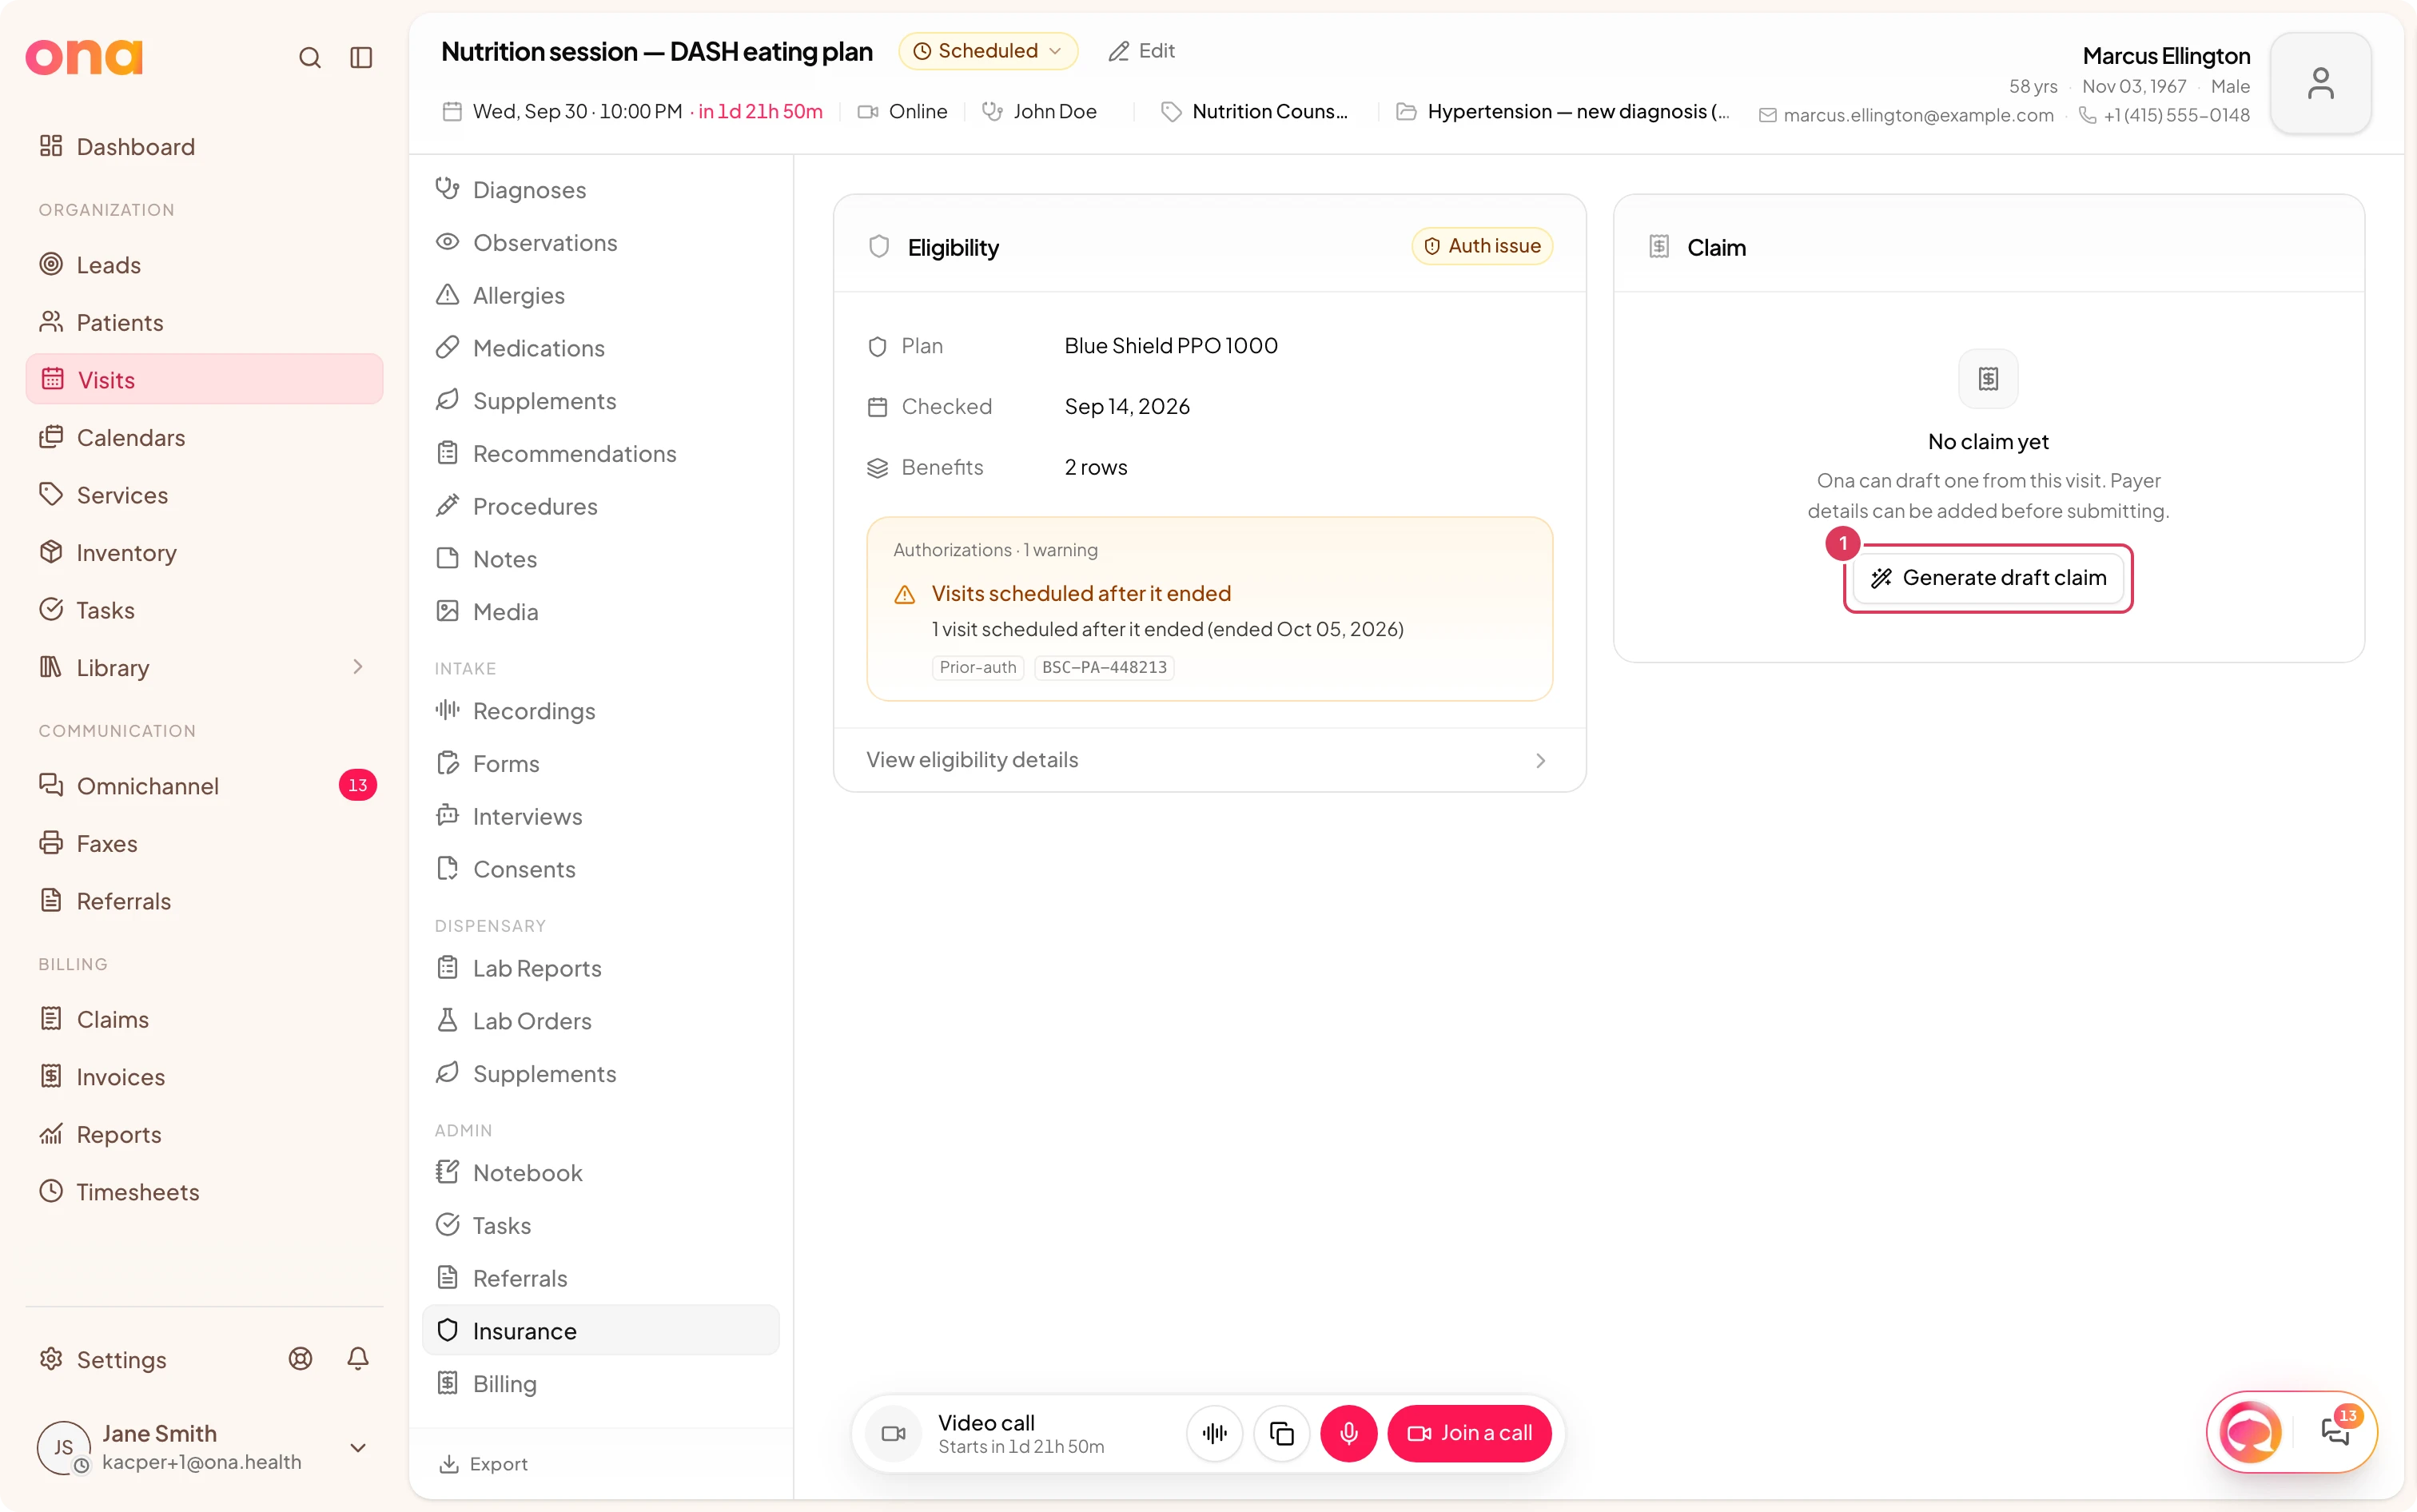Go to Dashboard in sidebar
Viewport: 2417px width, 1512px height.
pos(204,147)
